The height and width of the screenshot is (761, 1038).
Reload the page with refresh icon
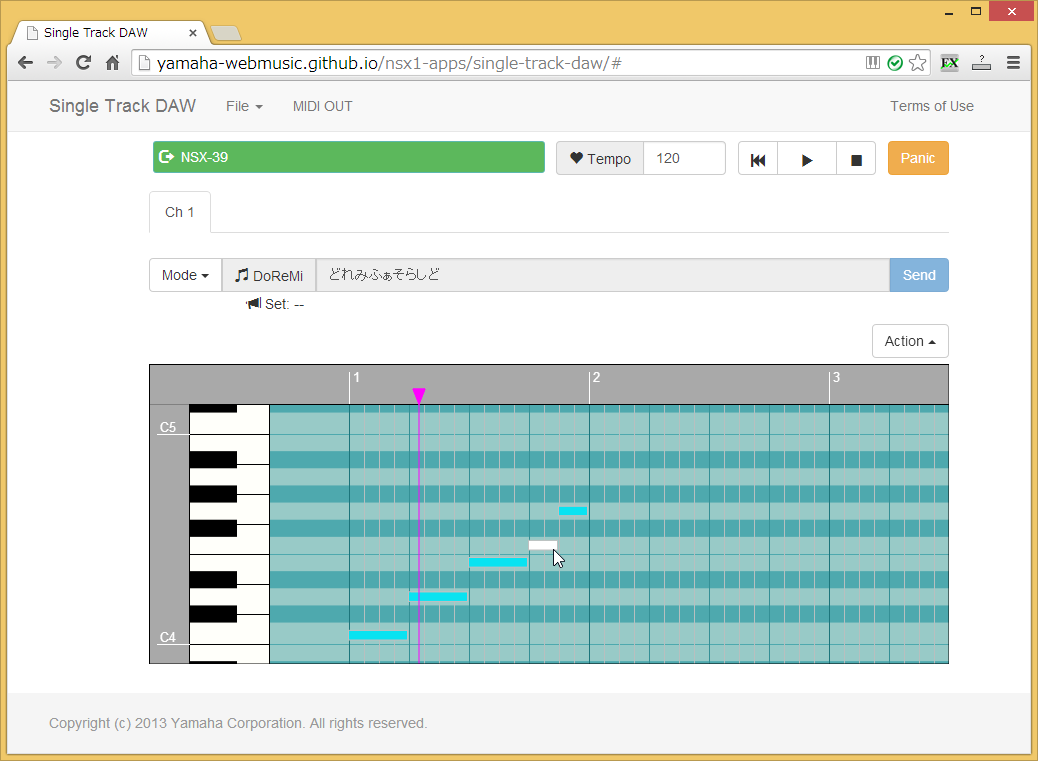(83, 64)
